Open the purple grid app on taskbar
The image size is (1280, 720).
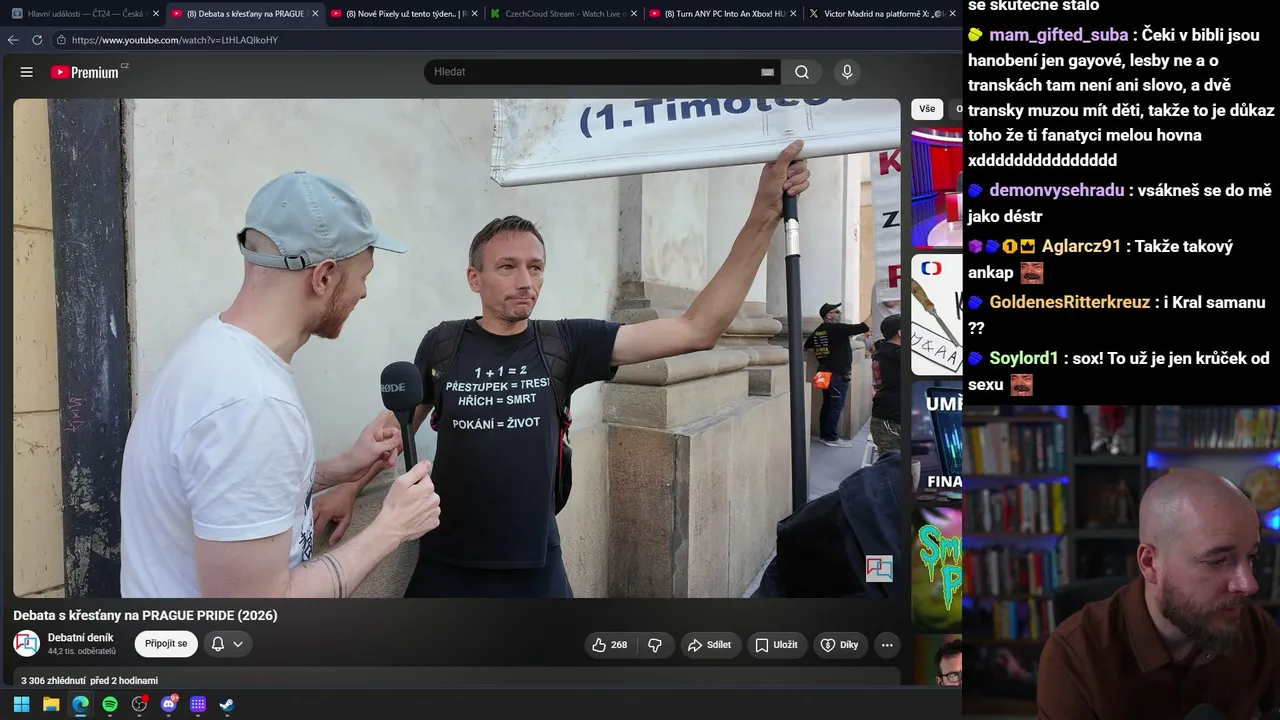click(198, 704)
